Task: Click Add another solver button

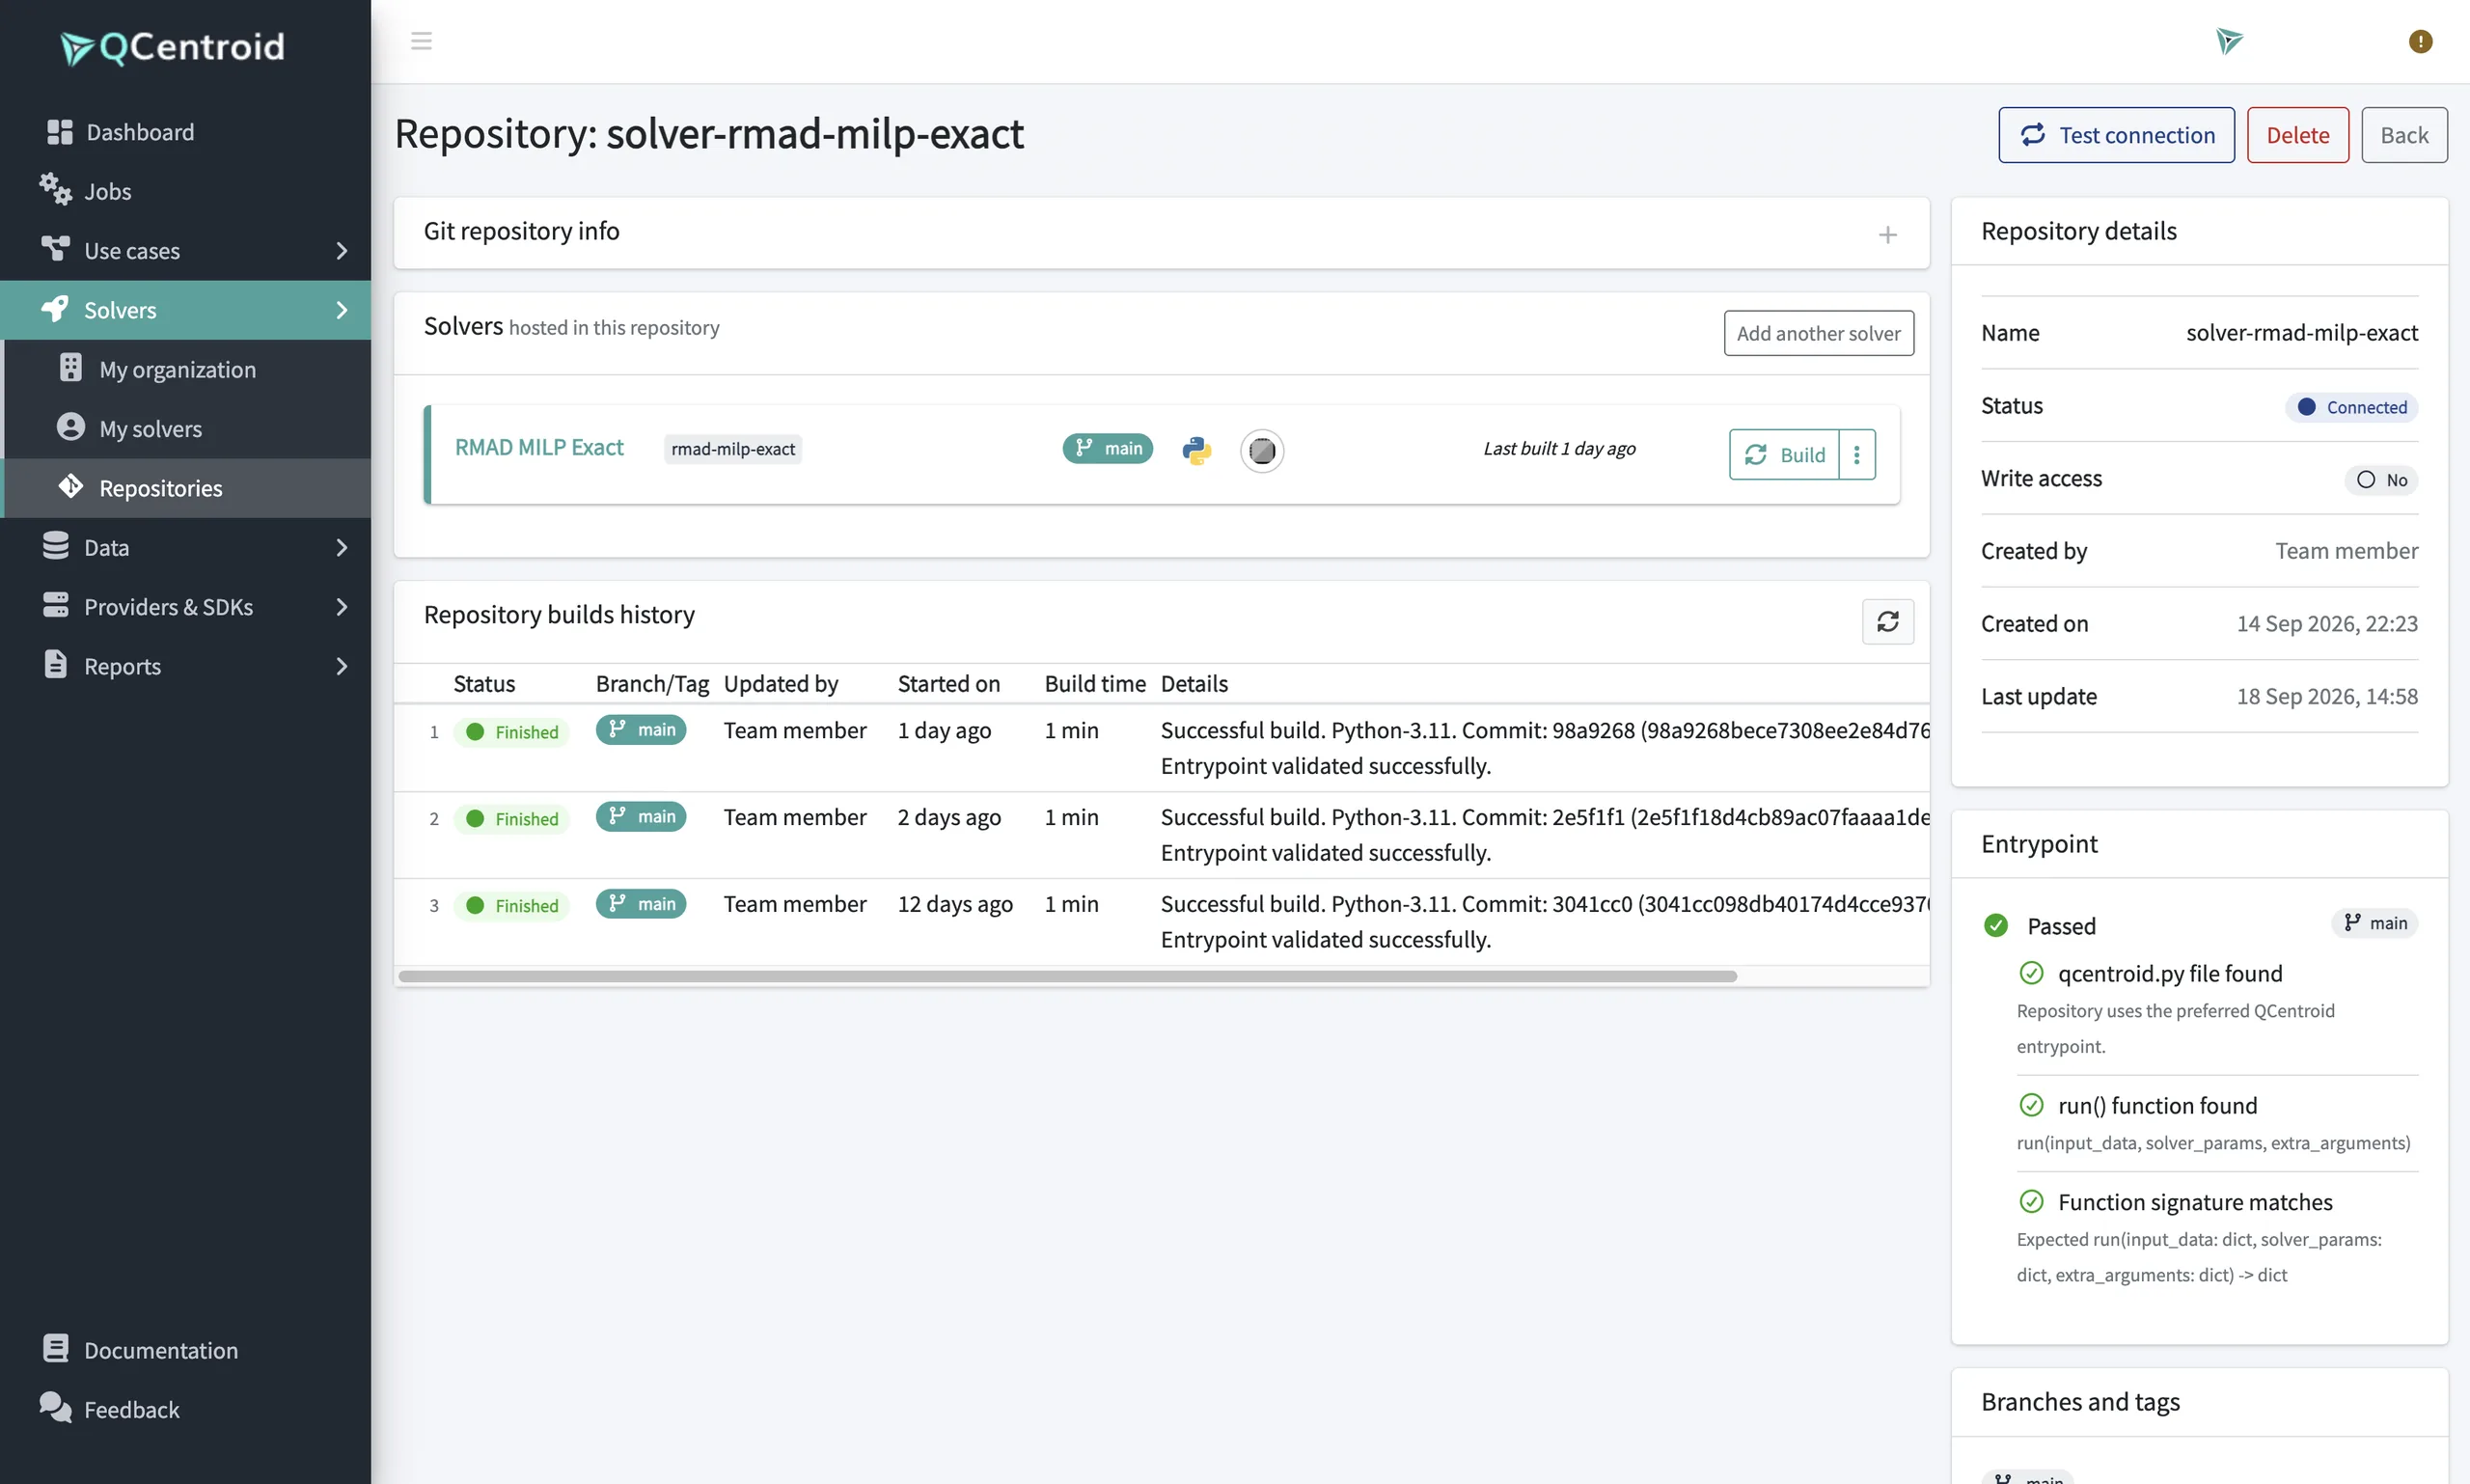Action: coord(1818,333)
